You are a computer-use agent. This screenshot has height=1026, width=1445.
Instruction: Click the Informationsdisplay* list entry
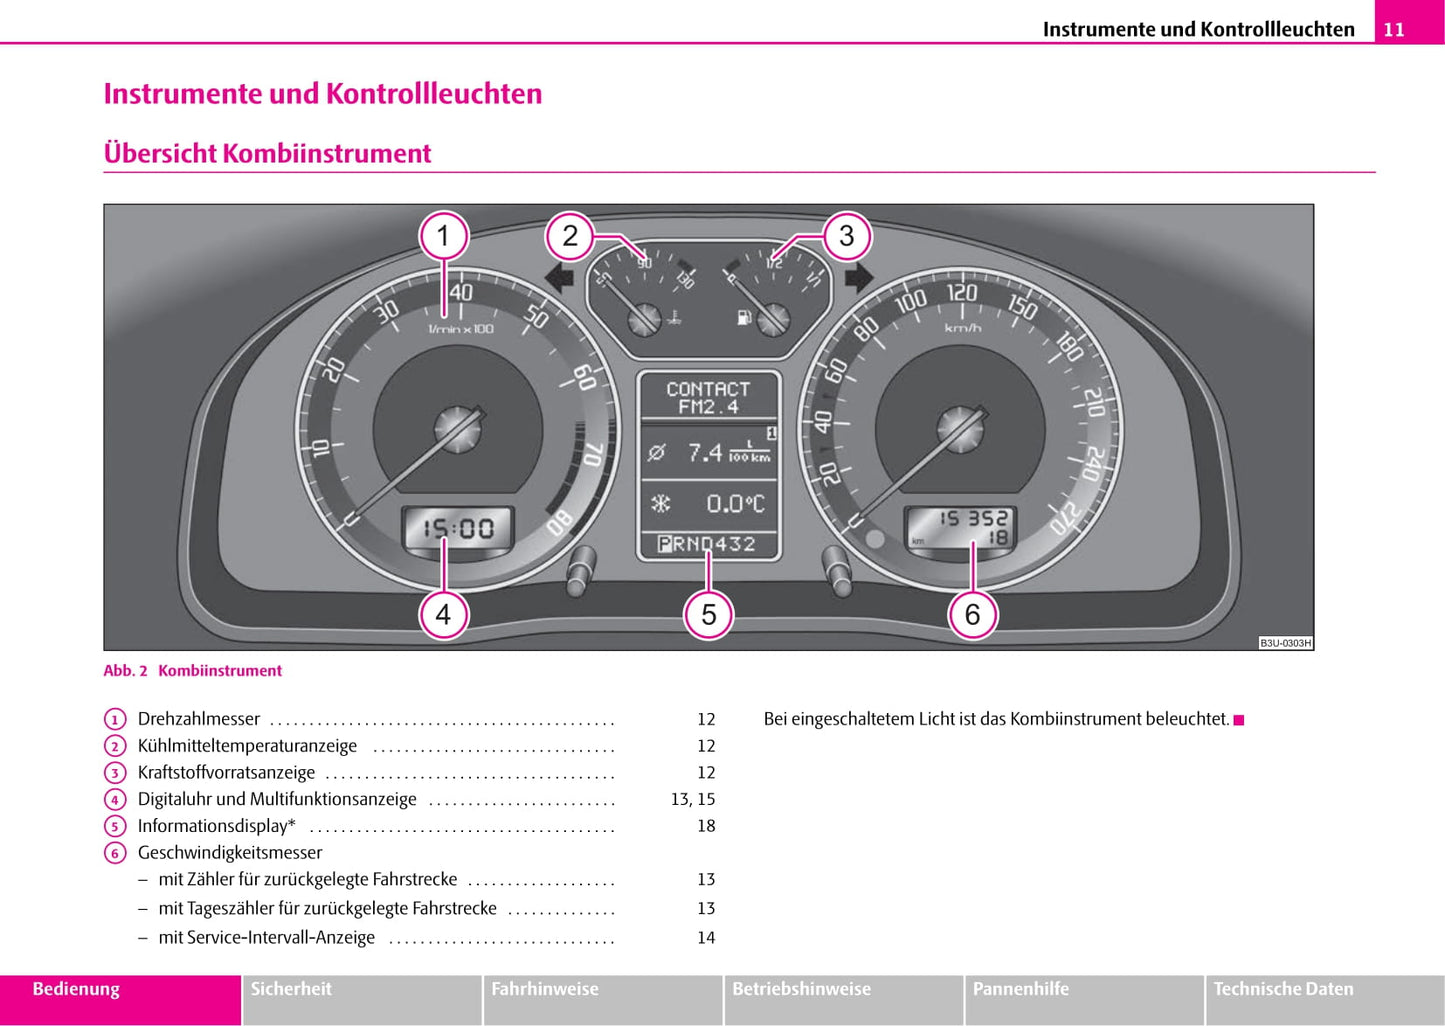216,826
